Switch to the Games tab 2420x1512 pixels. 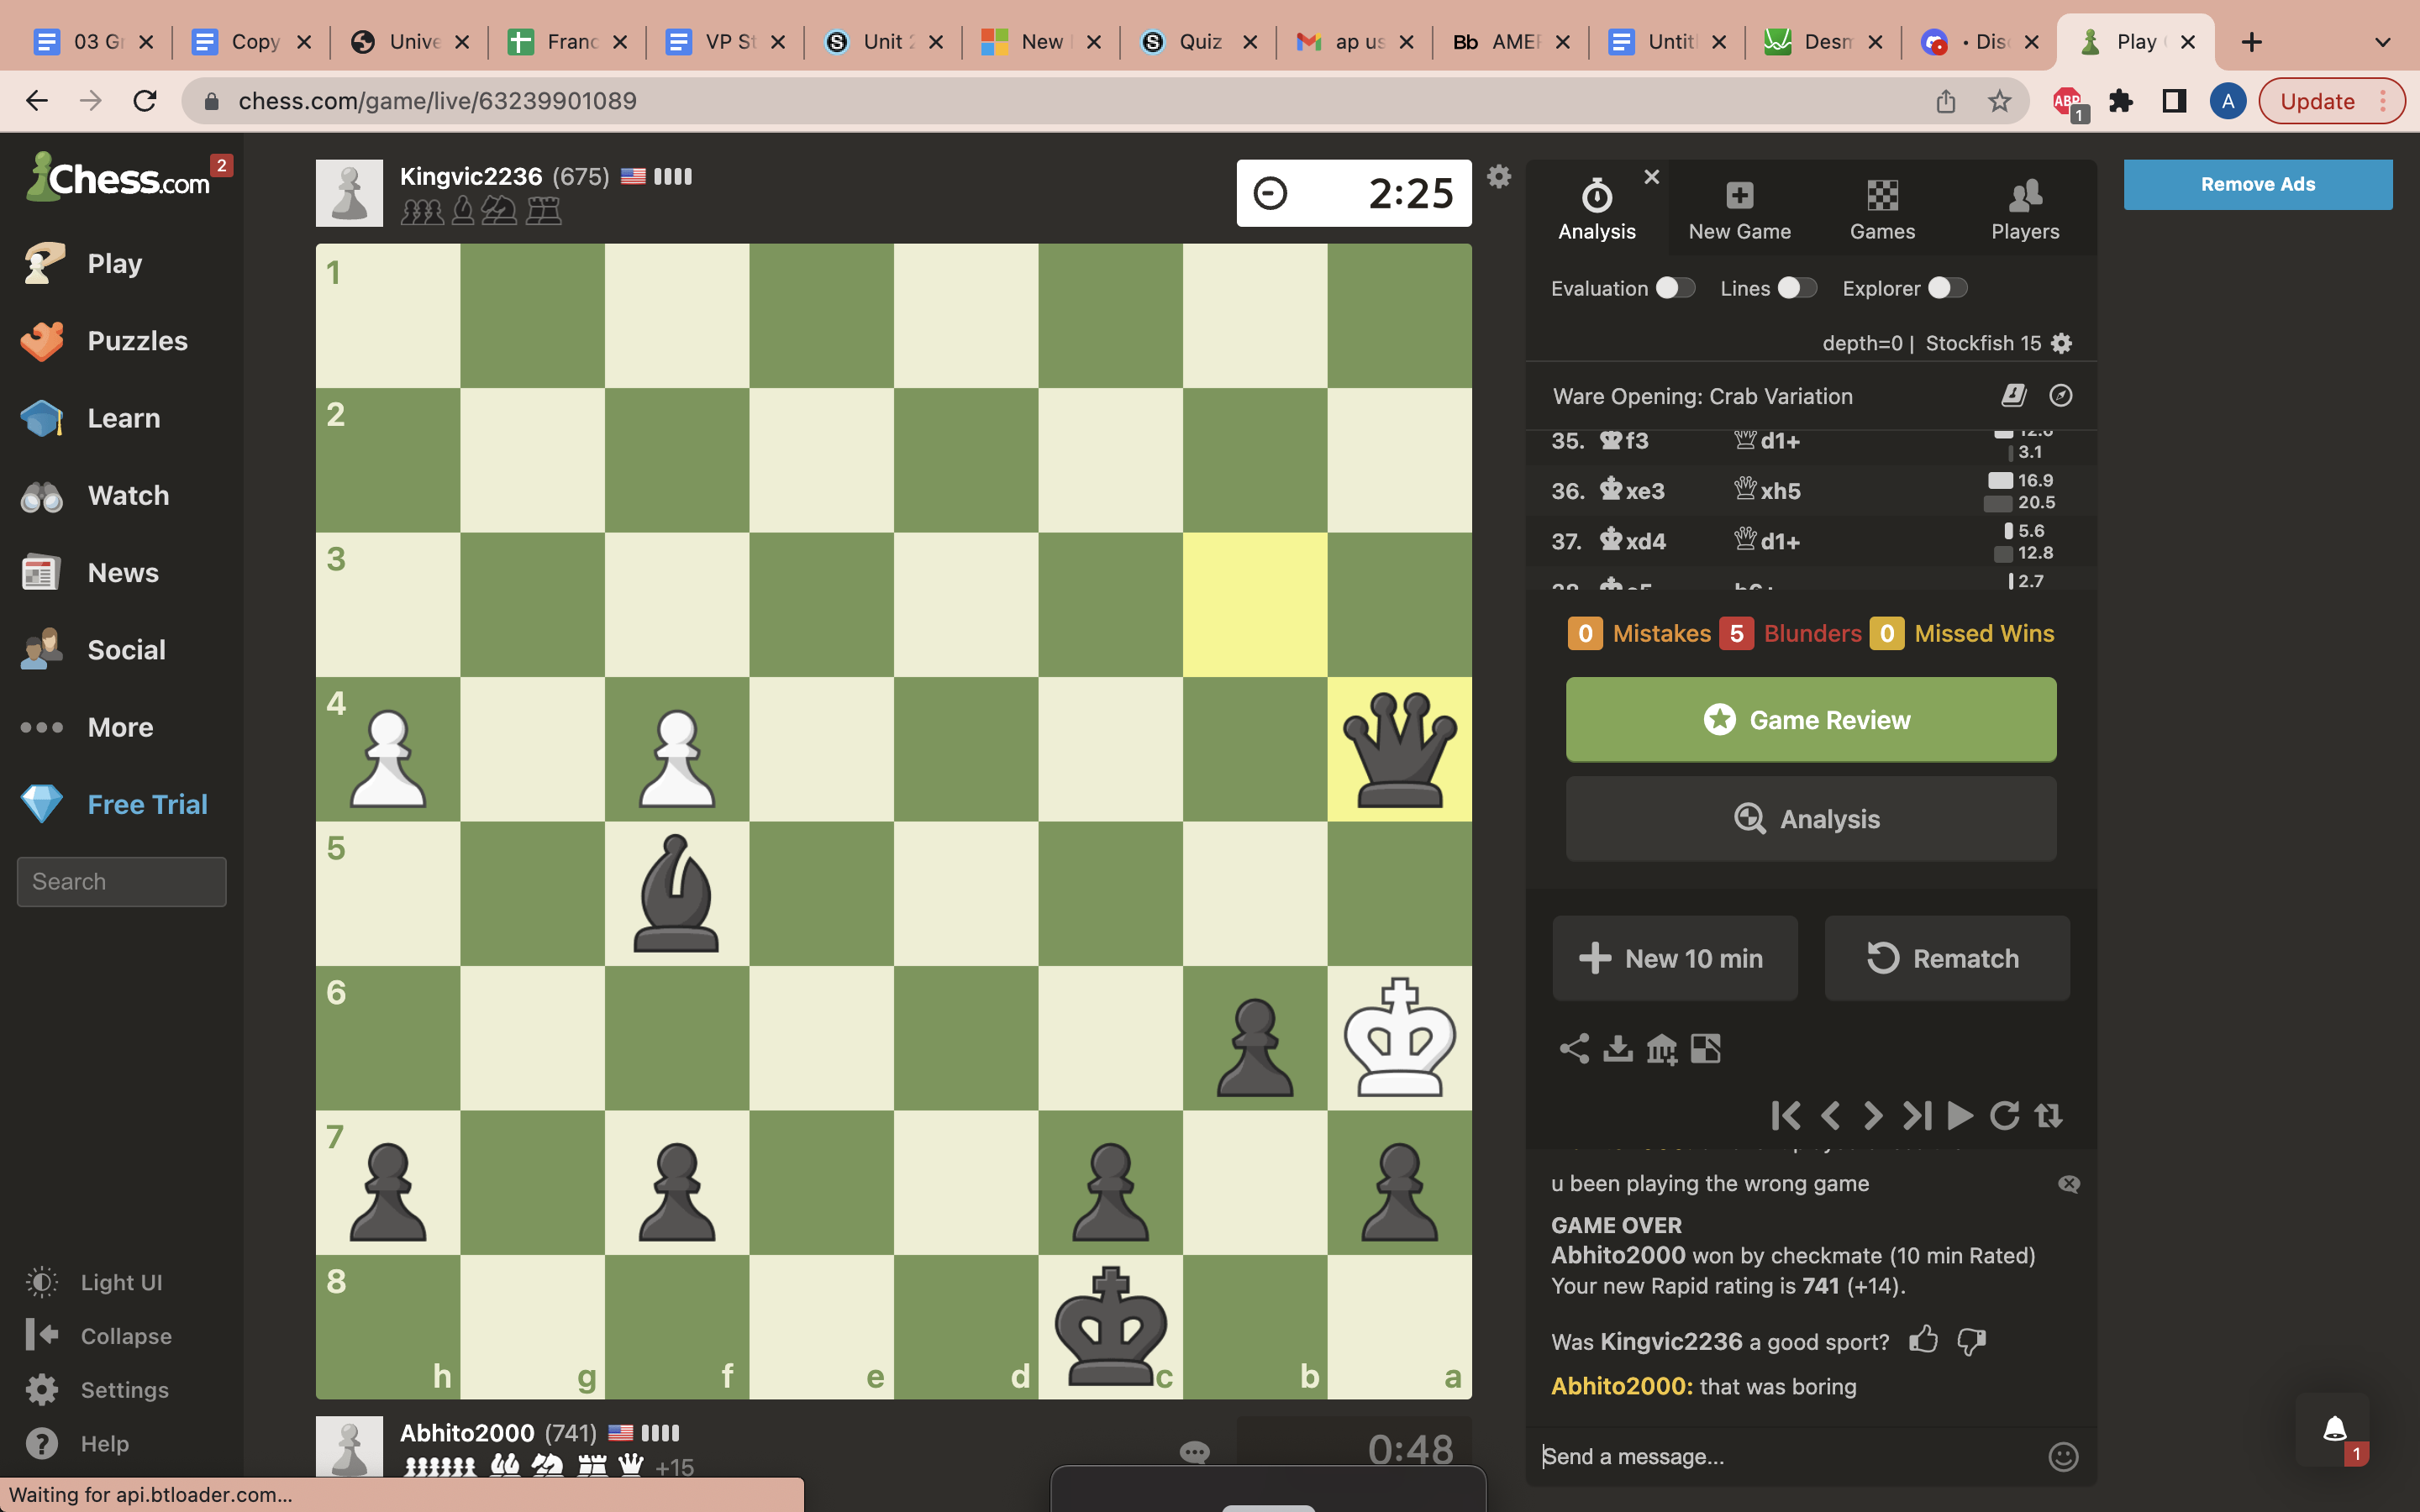coord(1882,209)
